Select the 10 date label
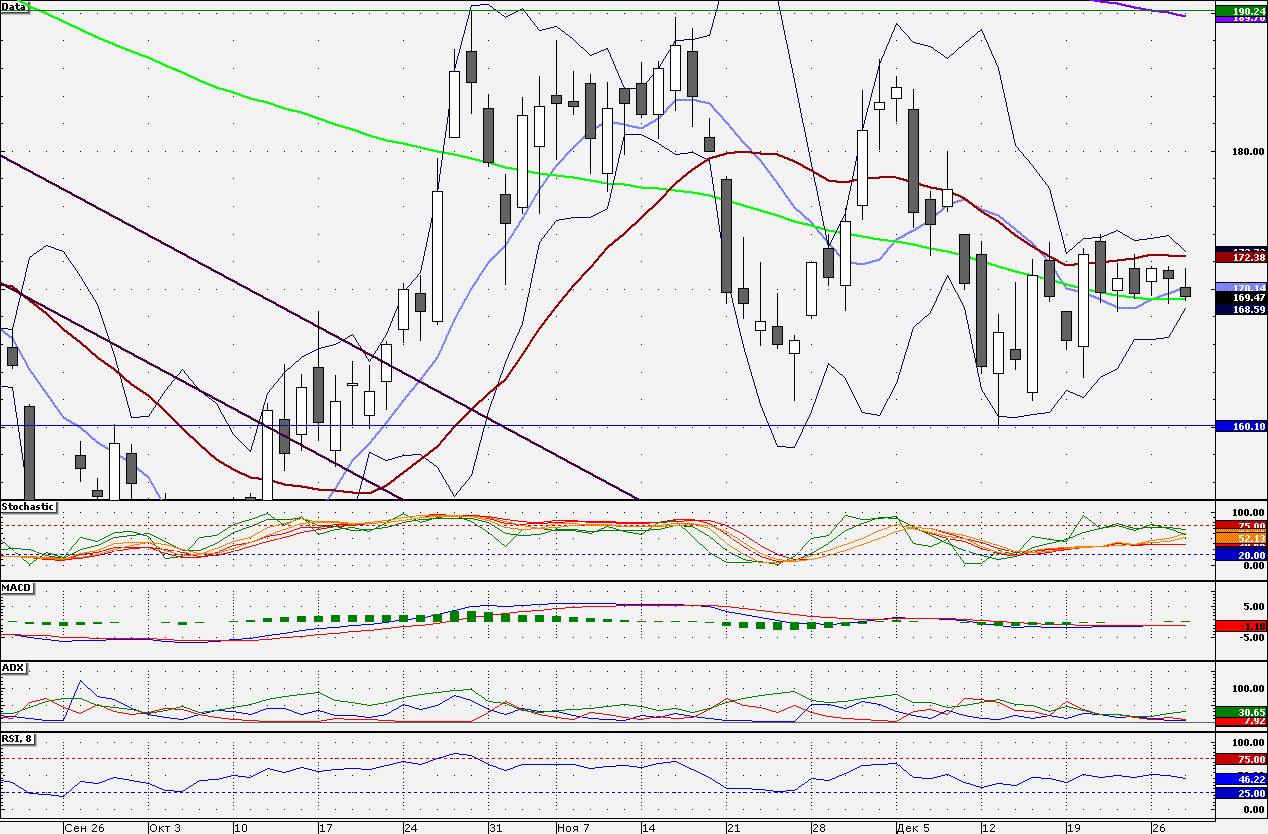The height and width of the screenshot is (834, 1268). pos(240,828)
